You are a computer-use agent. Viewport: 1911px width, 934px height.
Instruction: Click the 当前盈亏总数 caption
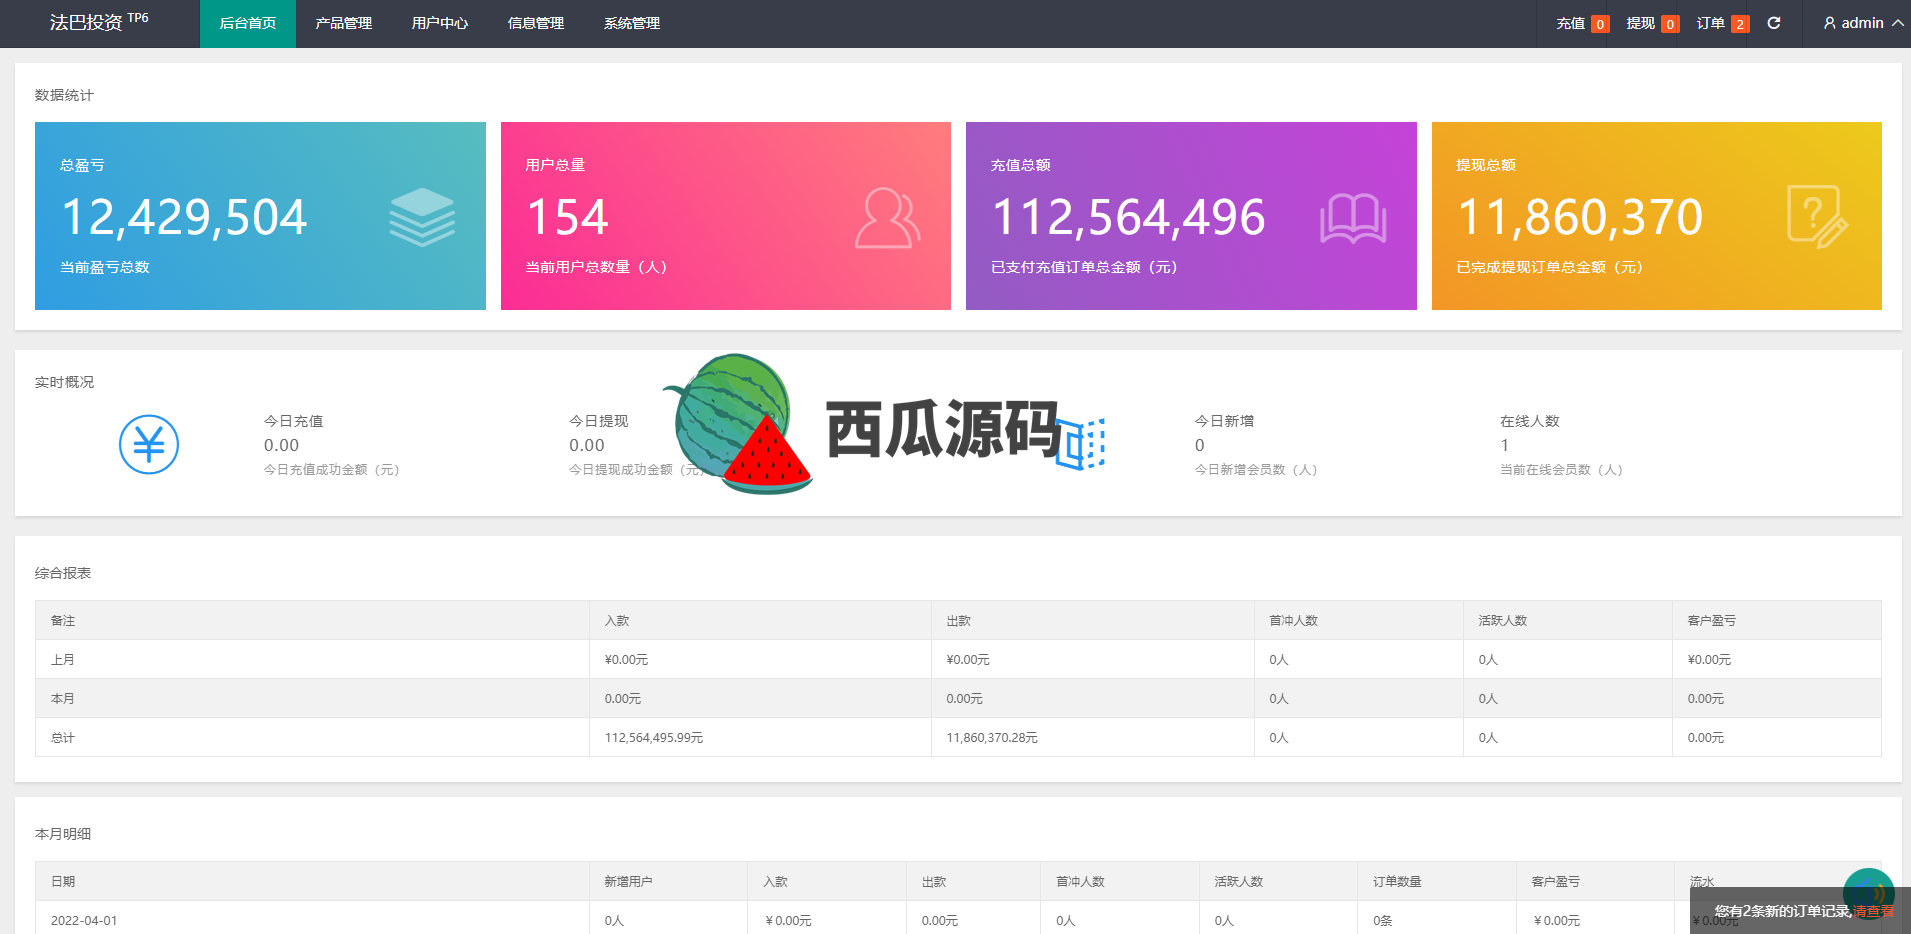point(105,267)
